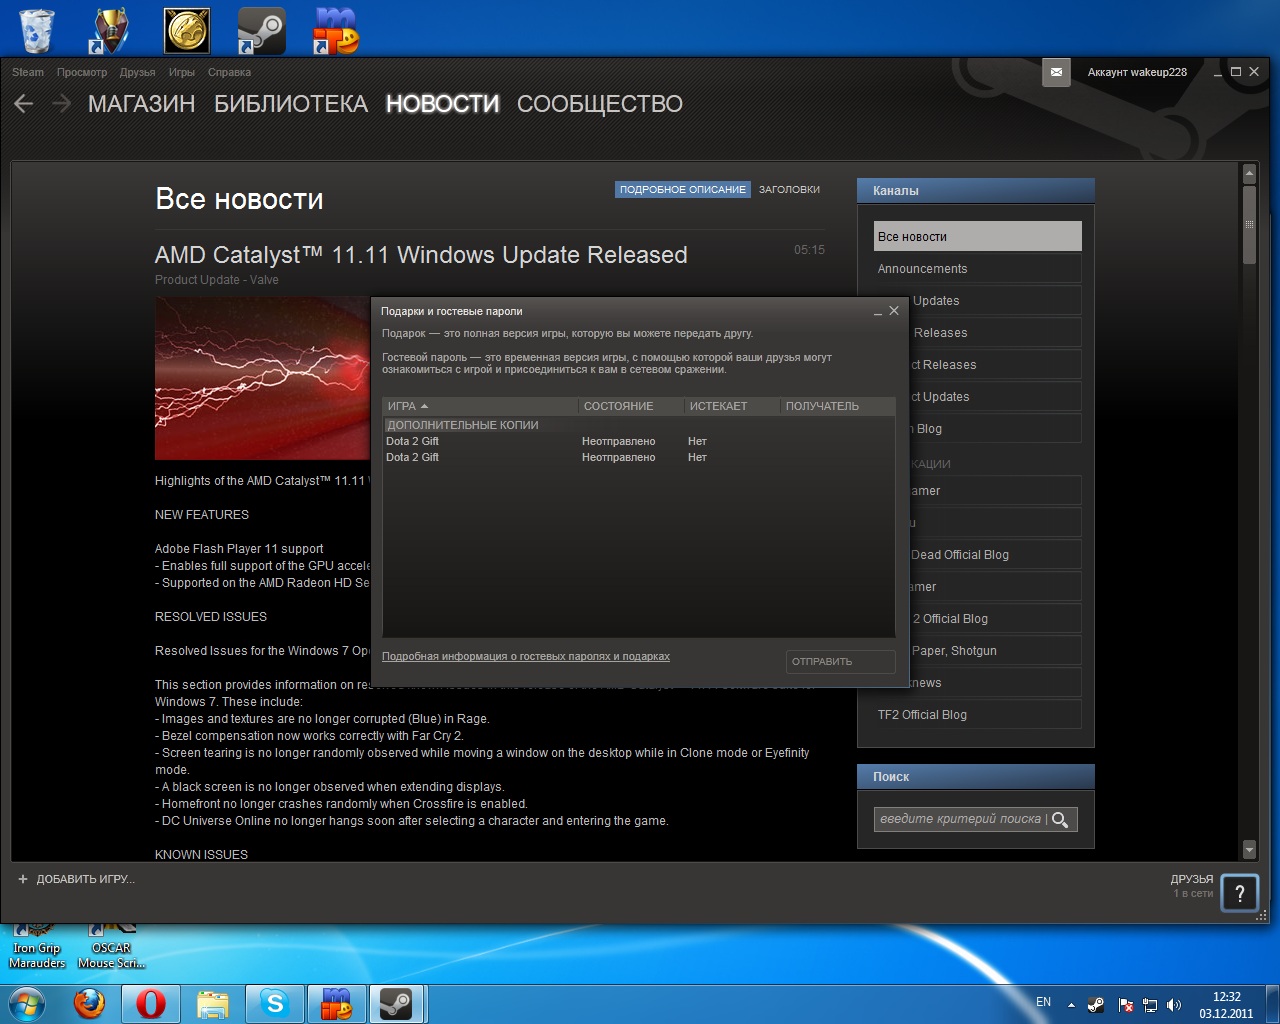Open Windows Explorer from the taskbar
1280x1024 pixels.
click(x=213, y=1003)
